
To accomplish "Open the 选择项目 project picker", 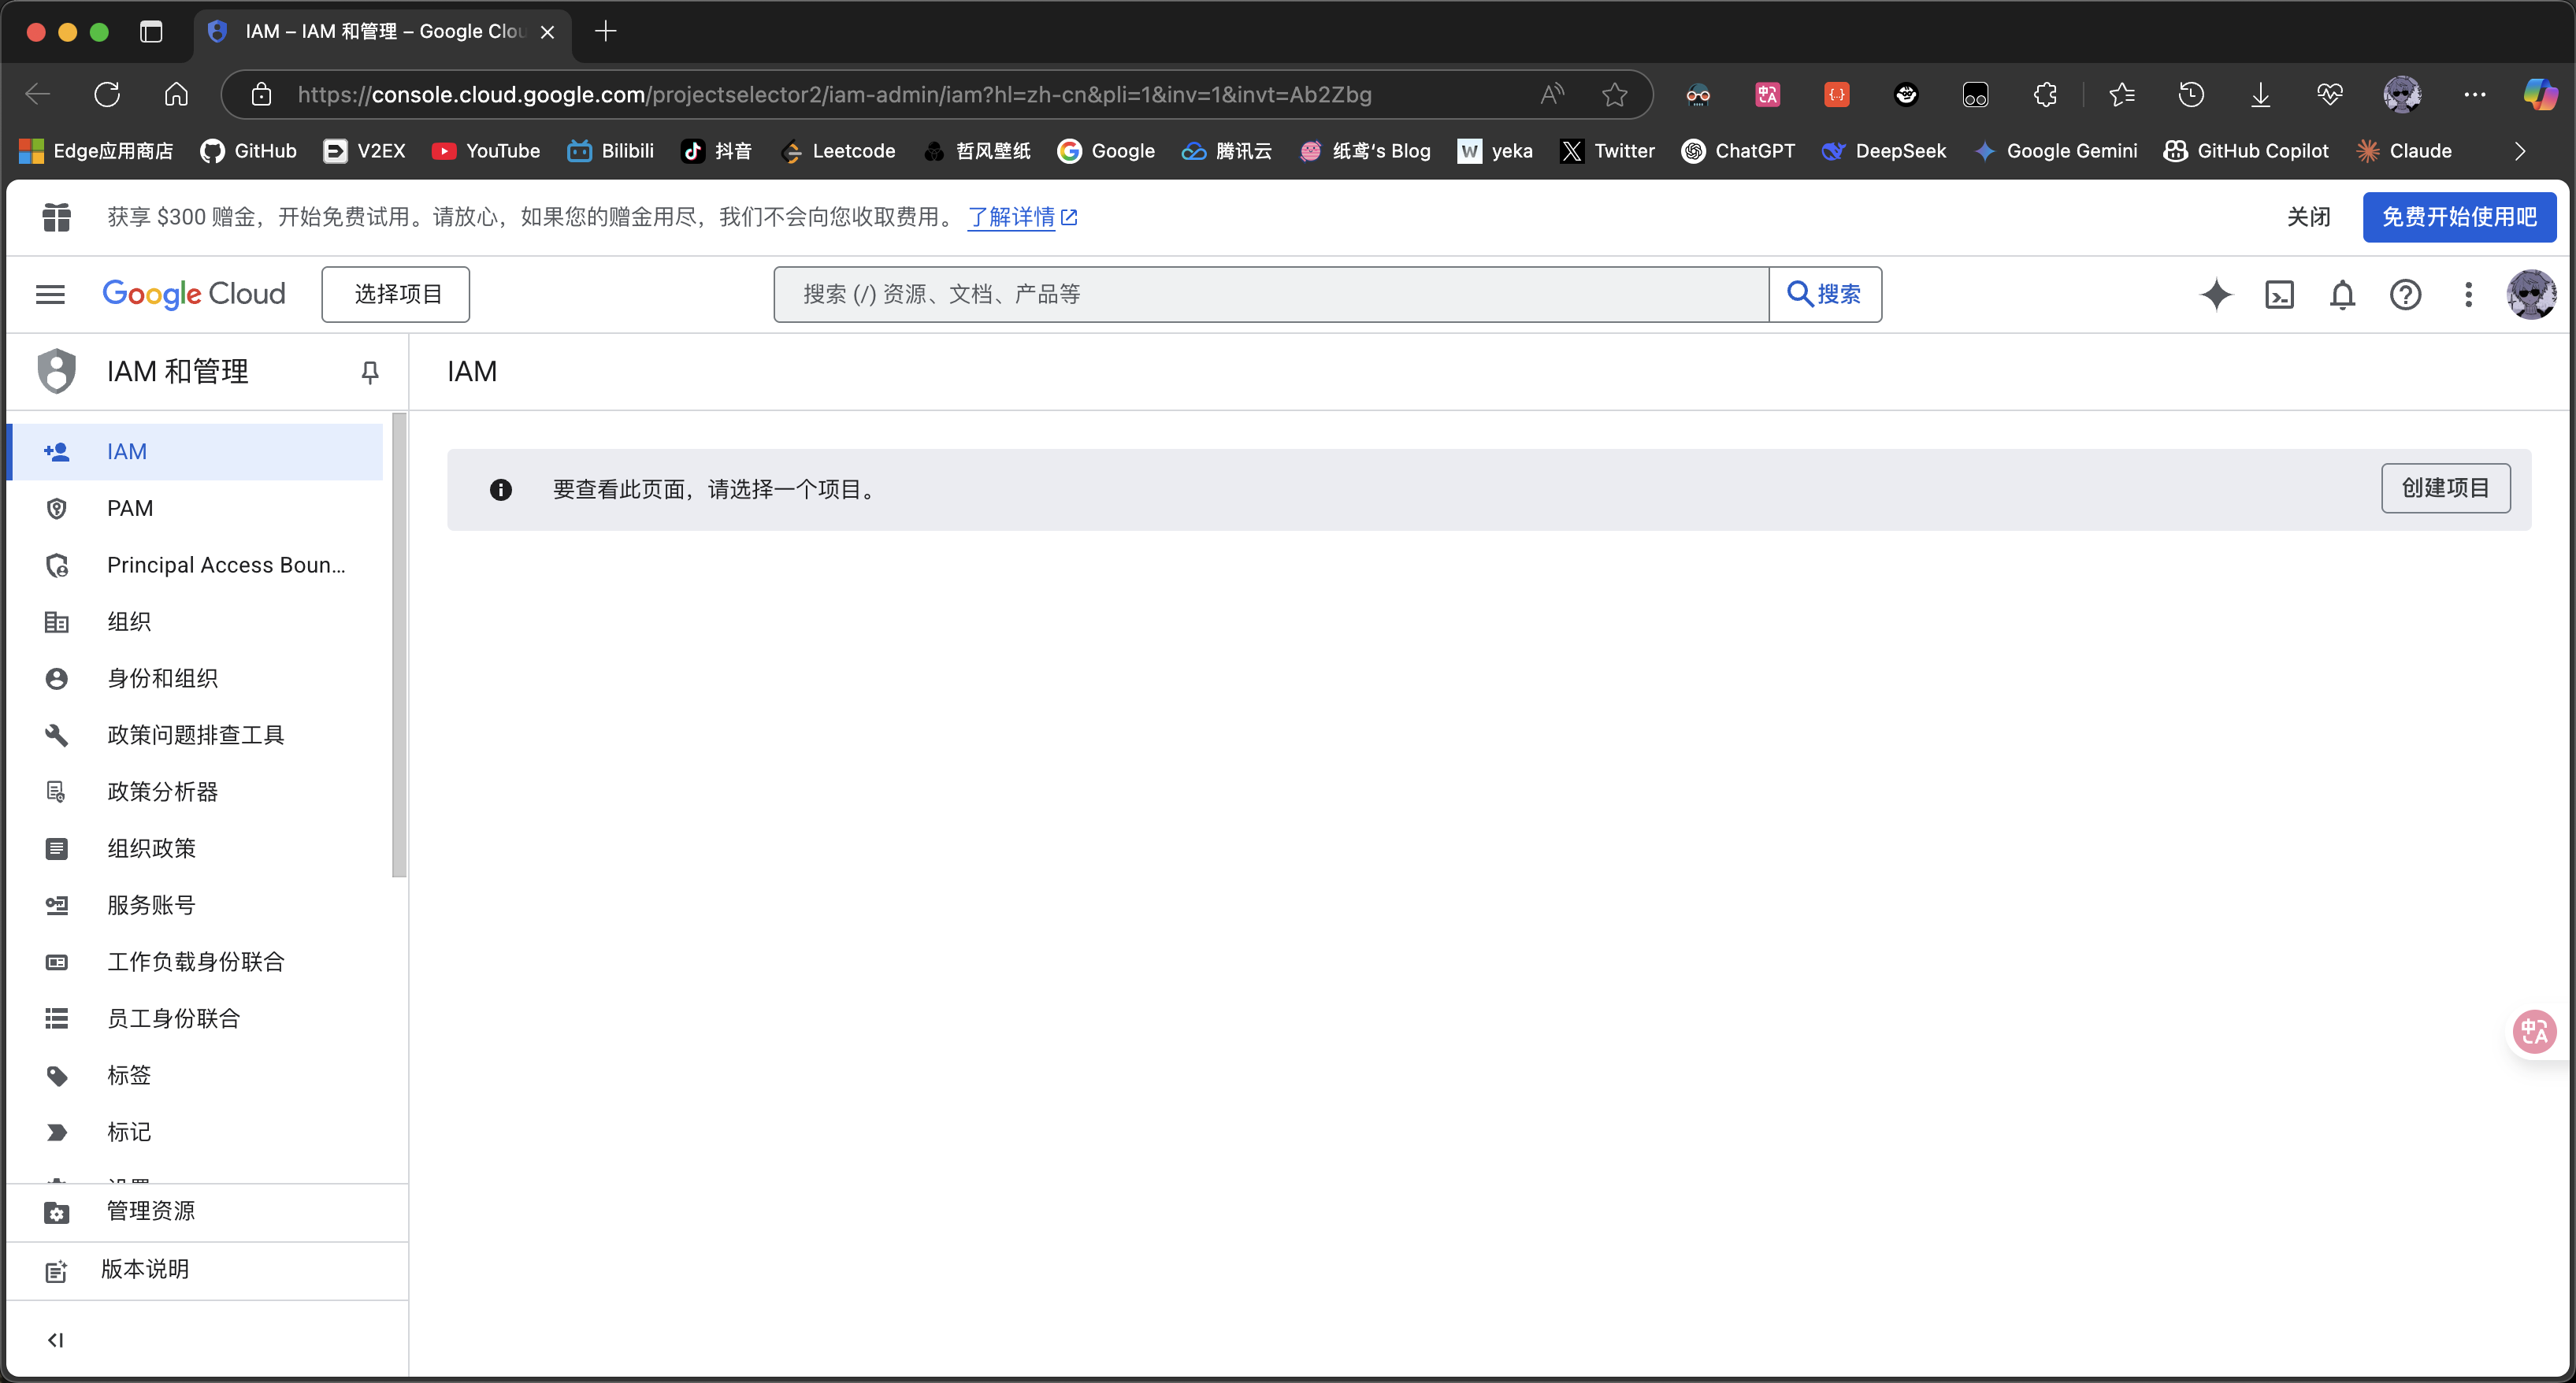I will tap(396, 294).
